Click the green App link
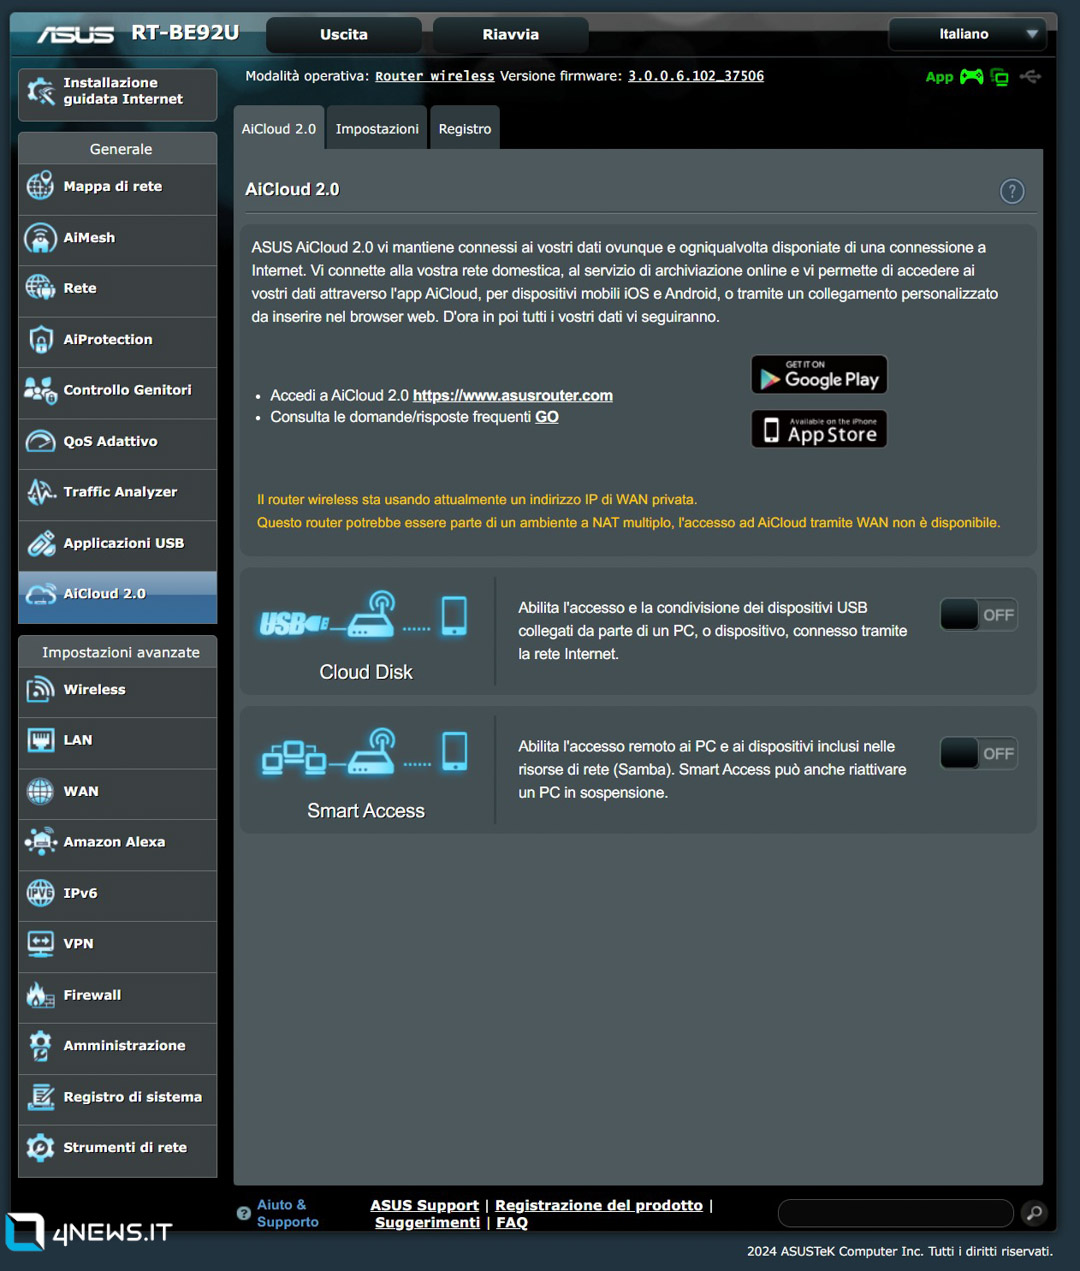 [939, 77]
